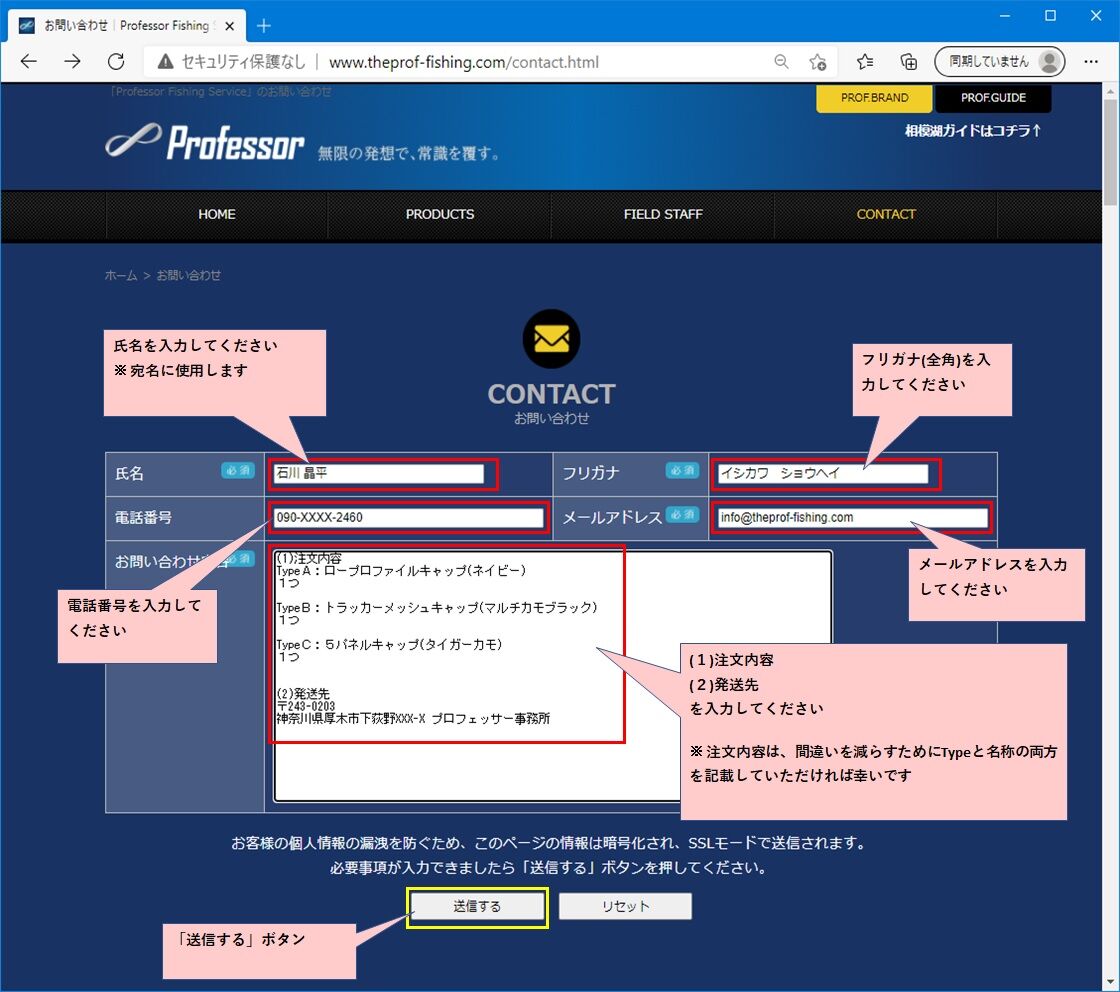Click the profile sync button 同期していません
Screen dimensions: 1120x992
tap(999, 61)
